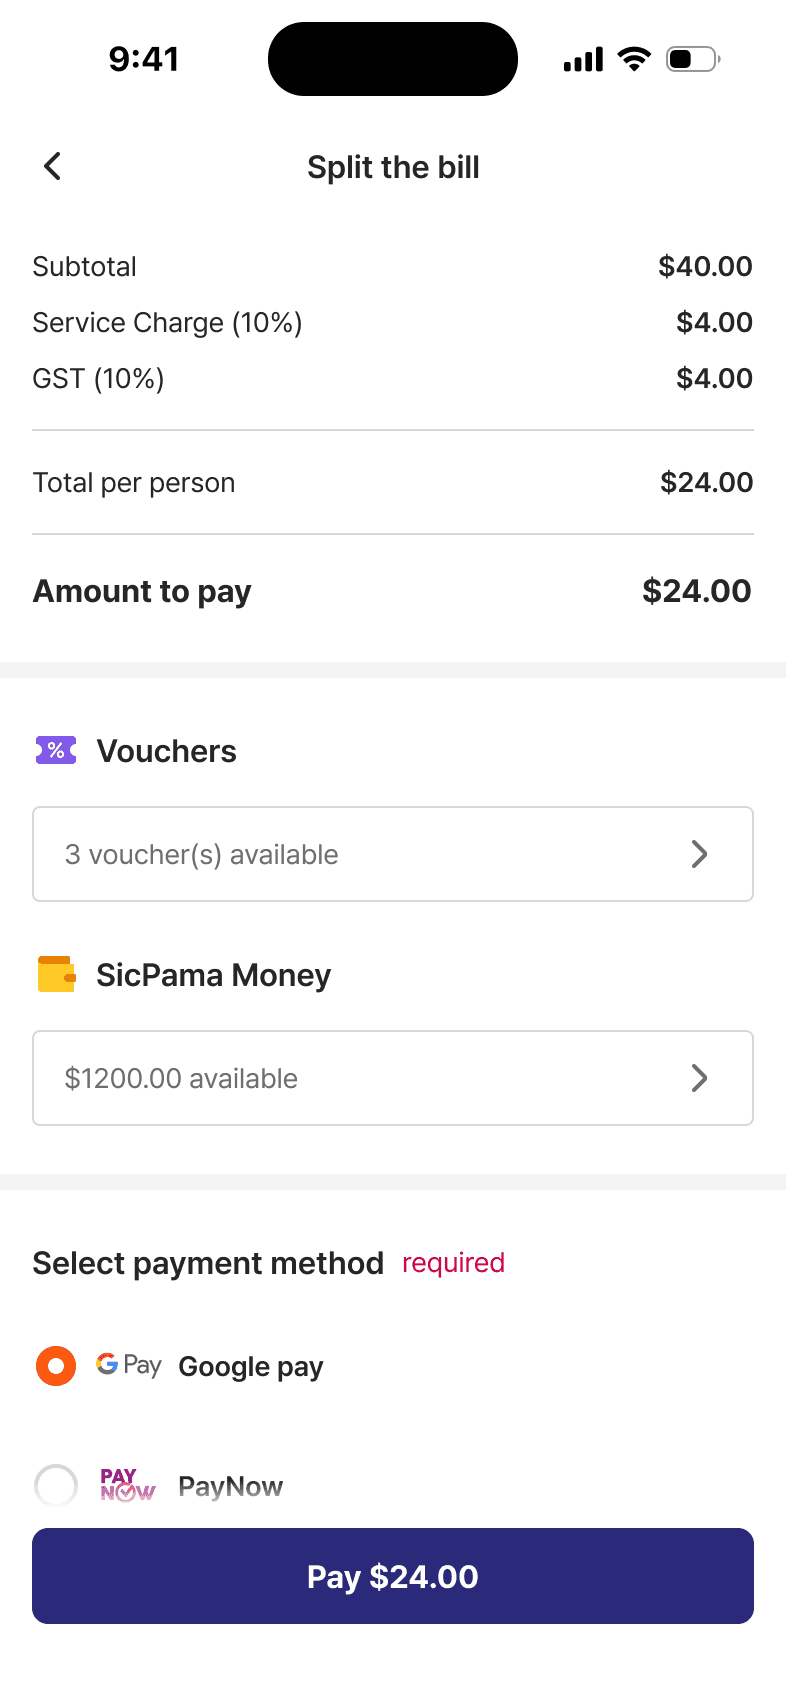Select the PayNow radio button
Screen dimensions: 786x1704
(56, 1486)
